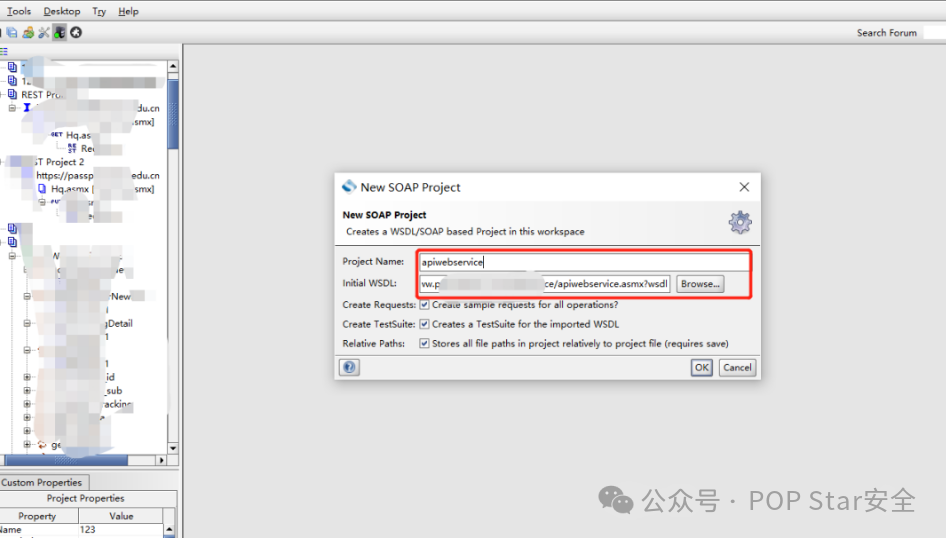
Task: Expand the node on the …_sub row
Action: (x=27, y=391)
